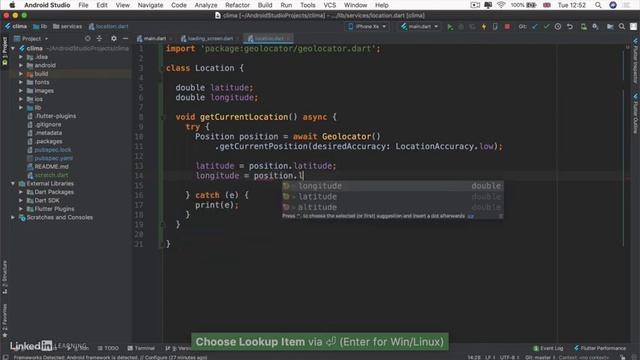This screenshot has width=640, height=360.
Task: Expand Dart SDK library node
Action: tap(21, 200)
